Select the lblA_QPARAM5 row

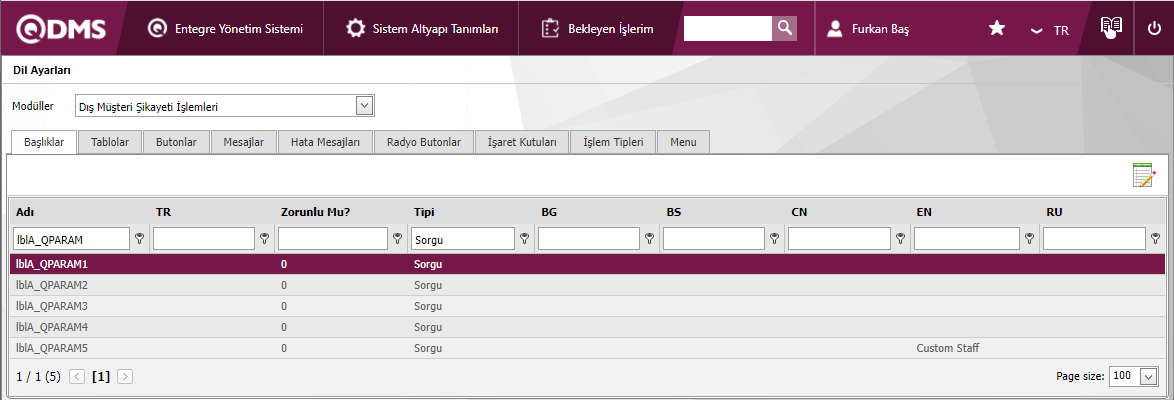tap(52, 348)
